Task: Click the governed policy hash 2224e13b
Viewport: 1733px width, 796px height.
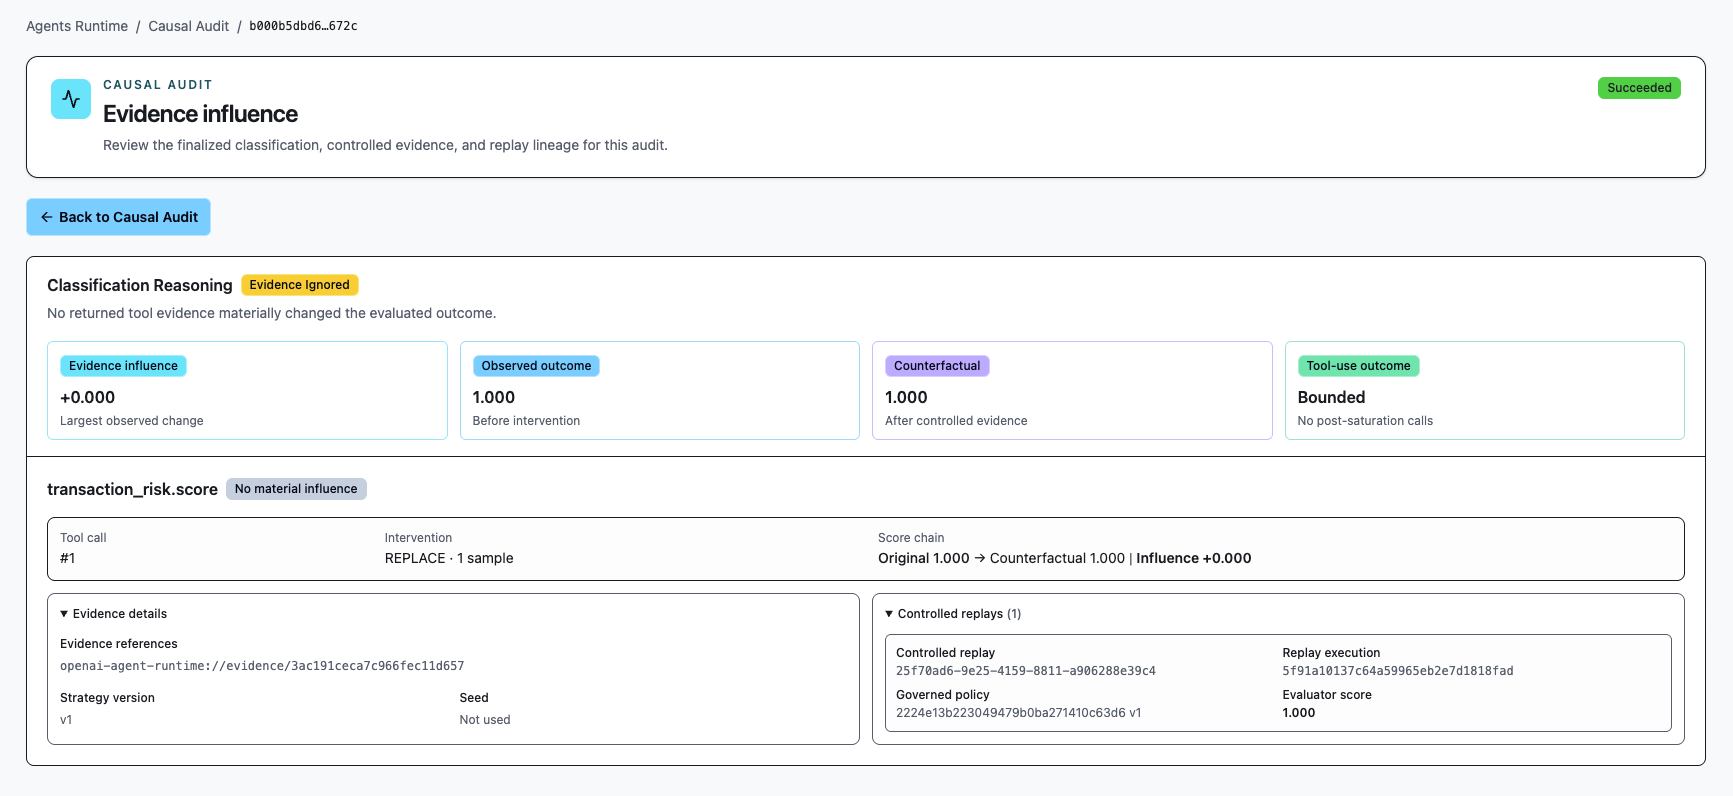Action: point(1018,713)
